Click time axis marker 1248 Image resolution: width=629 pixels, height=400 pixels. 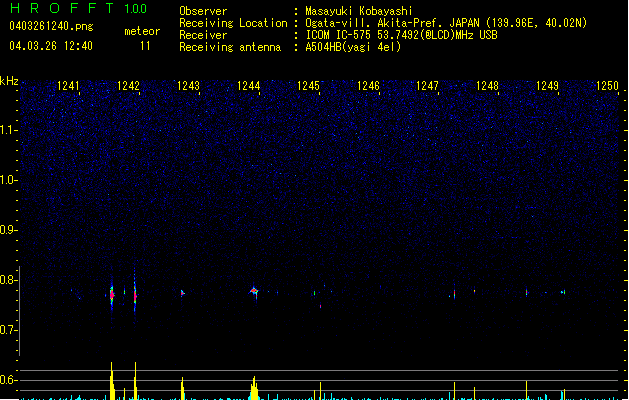(487, 86)
